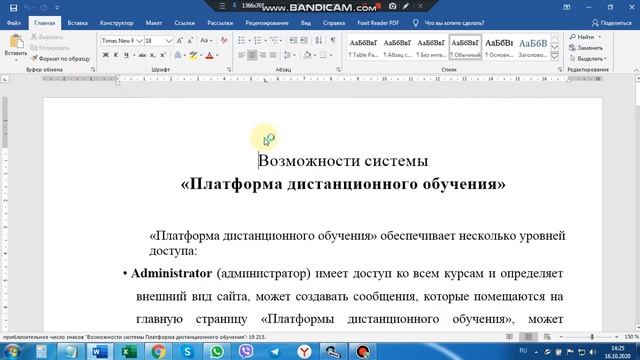This screenshot has width=640, height=360.
Task: Click the Cut (Вырезать) button
Action: [x=47, y=37]
